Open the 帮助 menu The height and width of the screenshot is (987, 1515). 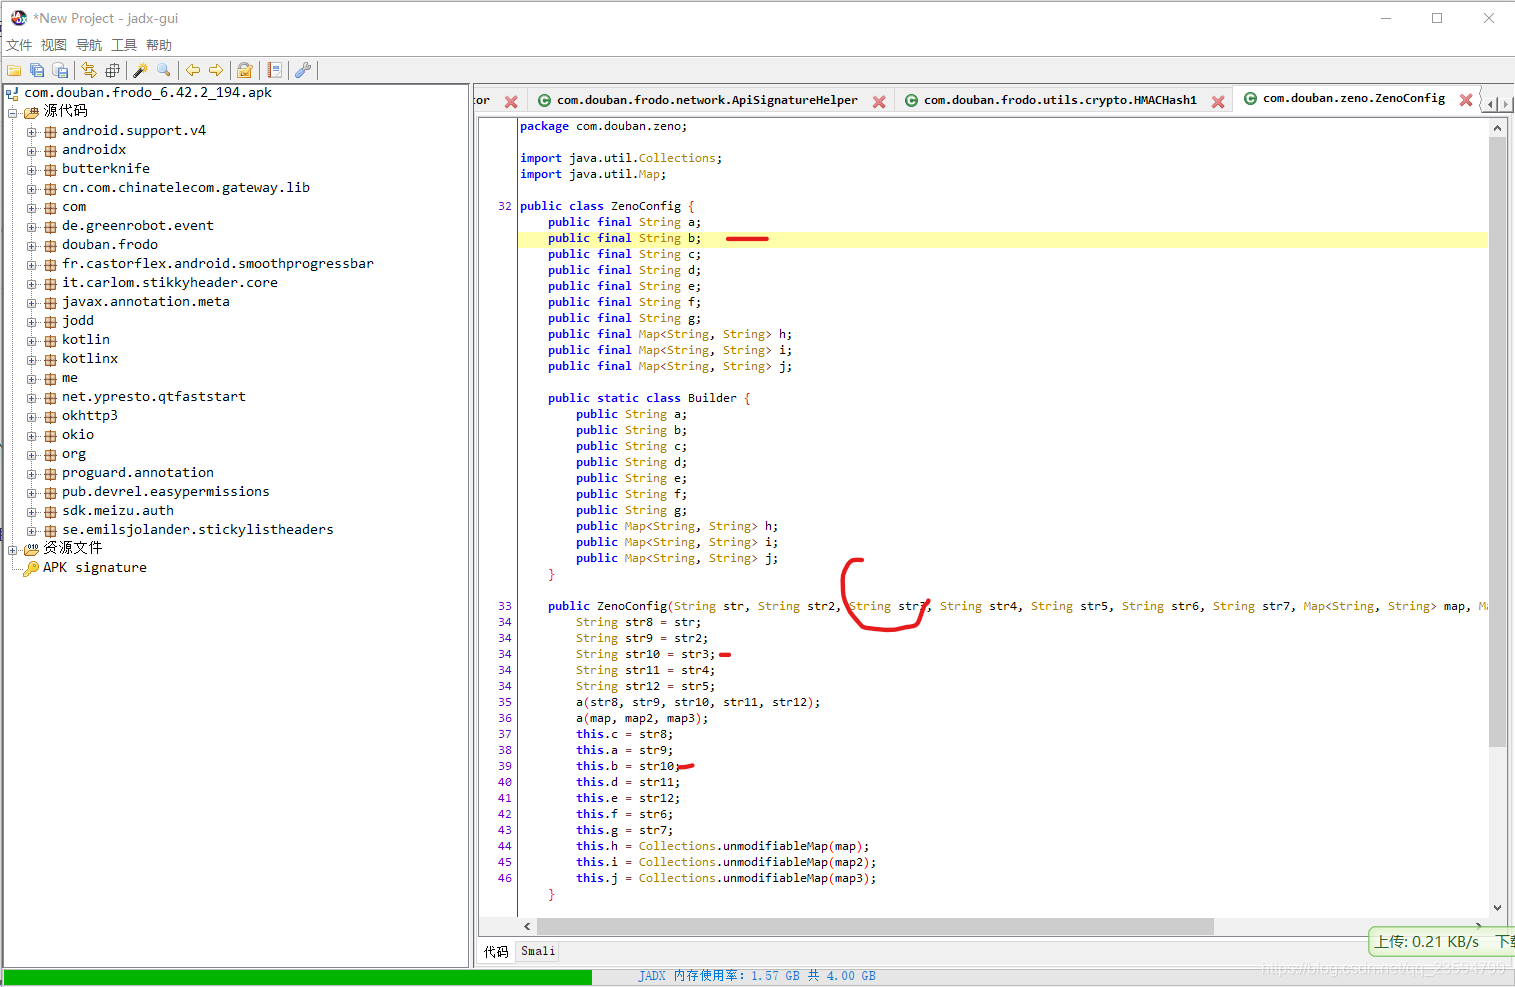(x=159, y=45)
